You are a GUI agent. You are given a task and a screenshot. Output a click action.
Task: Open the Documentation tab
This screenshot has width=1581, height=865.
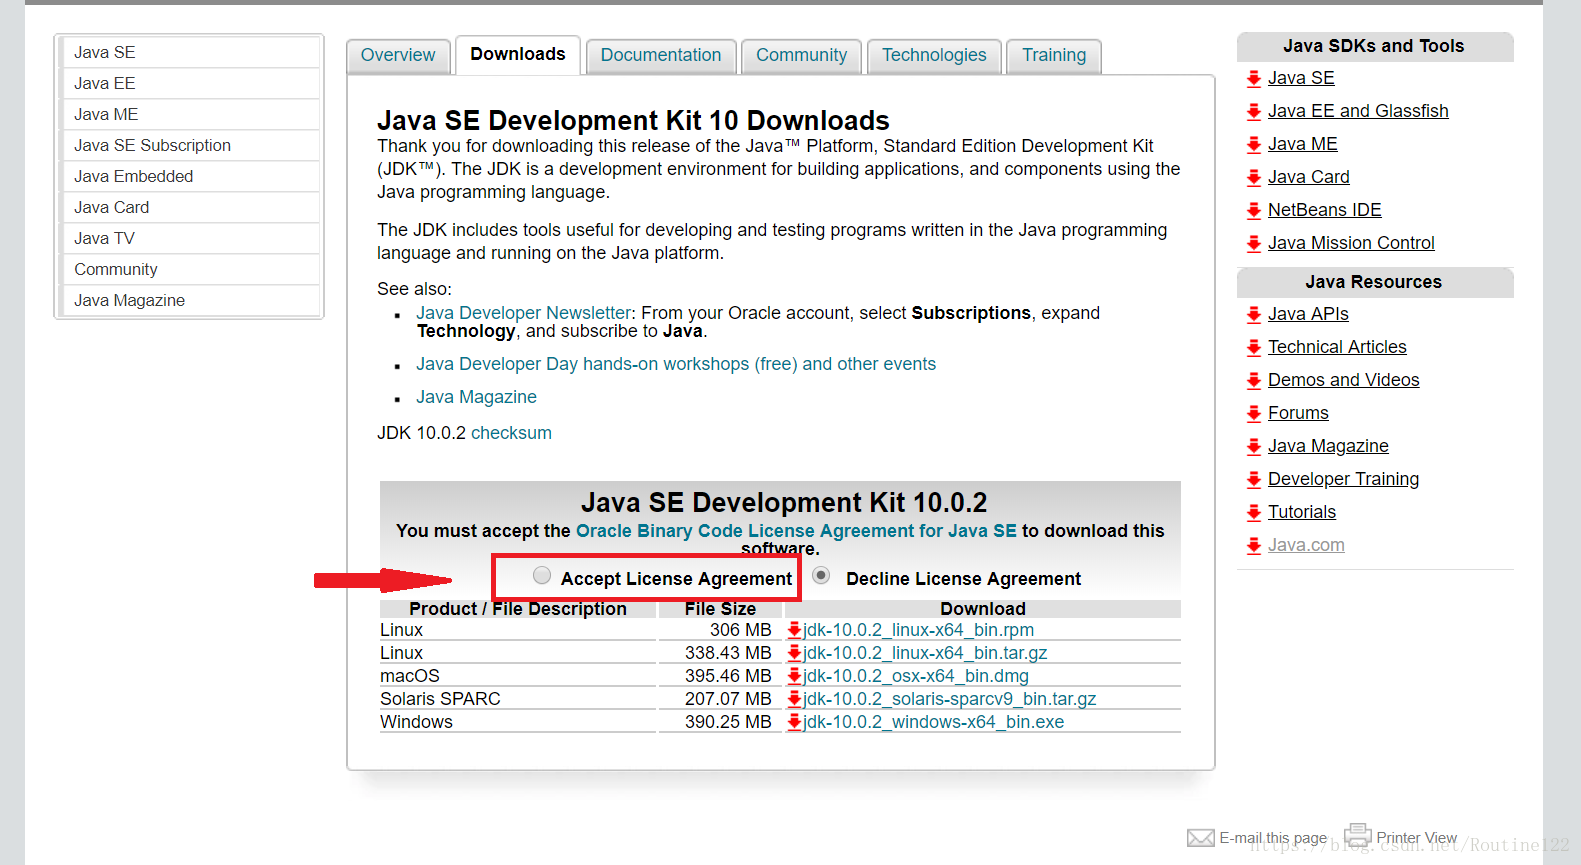tap(661, 55)
